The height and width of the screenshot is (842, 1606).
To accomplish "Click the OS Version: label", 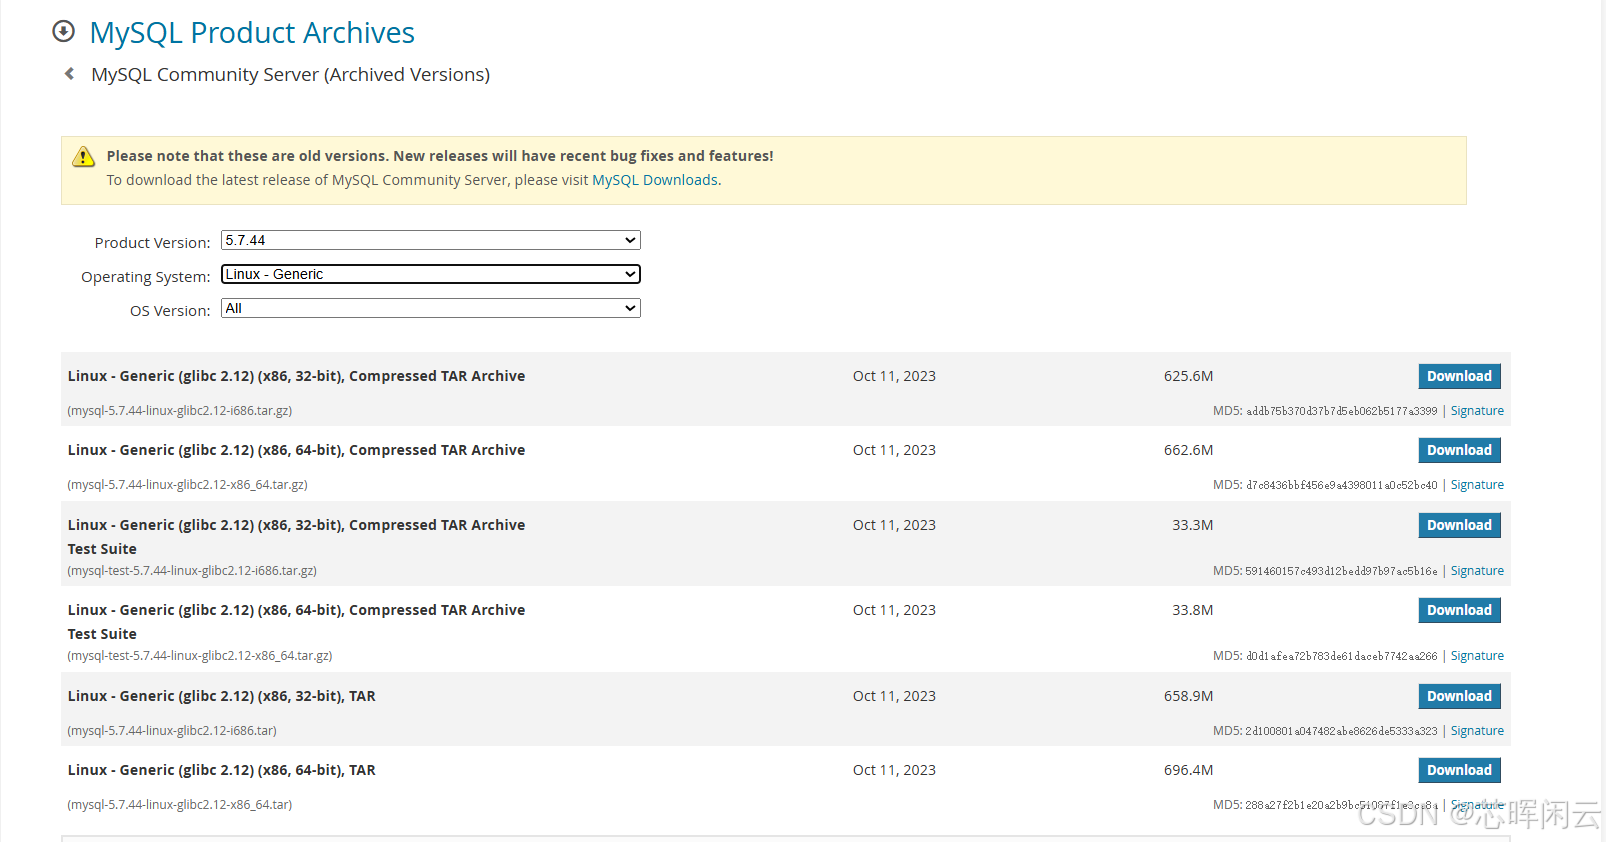I will pyautogui.click(x=170, y=311).
